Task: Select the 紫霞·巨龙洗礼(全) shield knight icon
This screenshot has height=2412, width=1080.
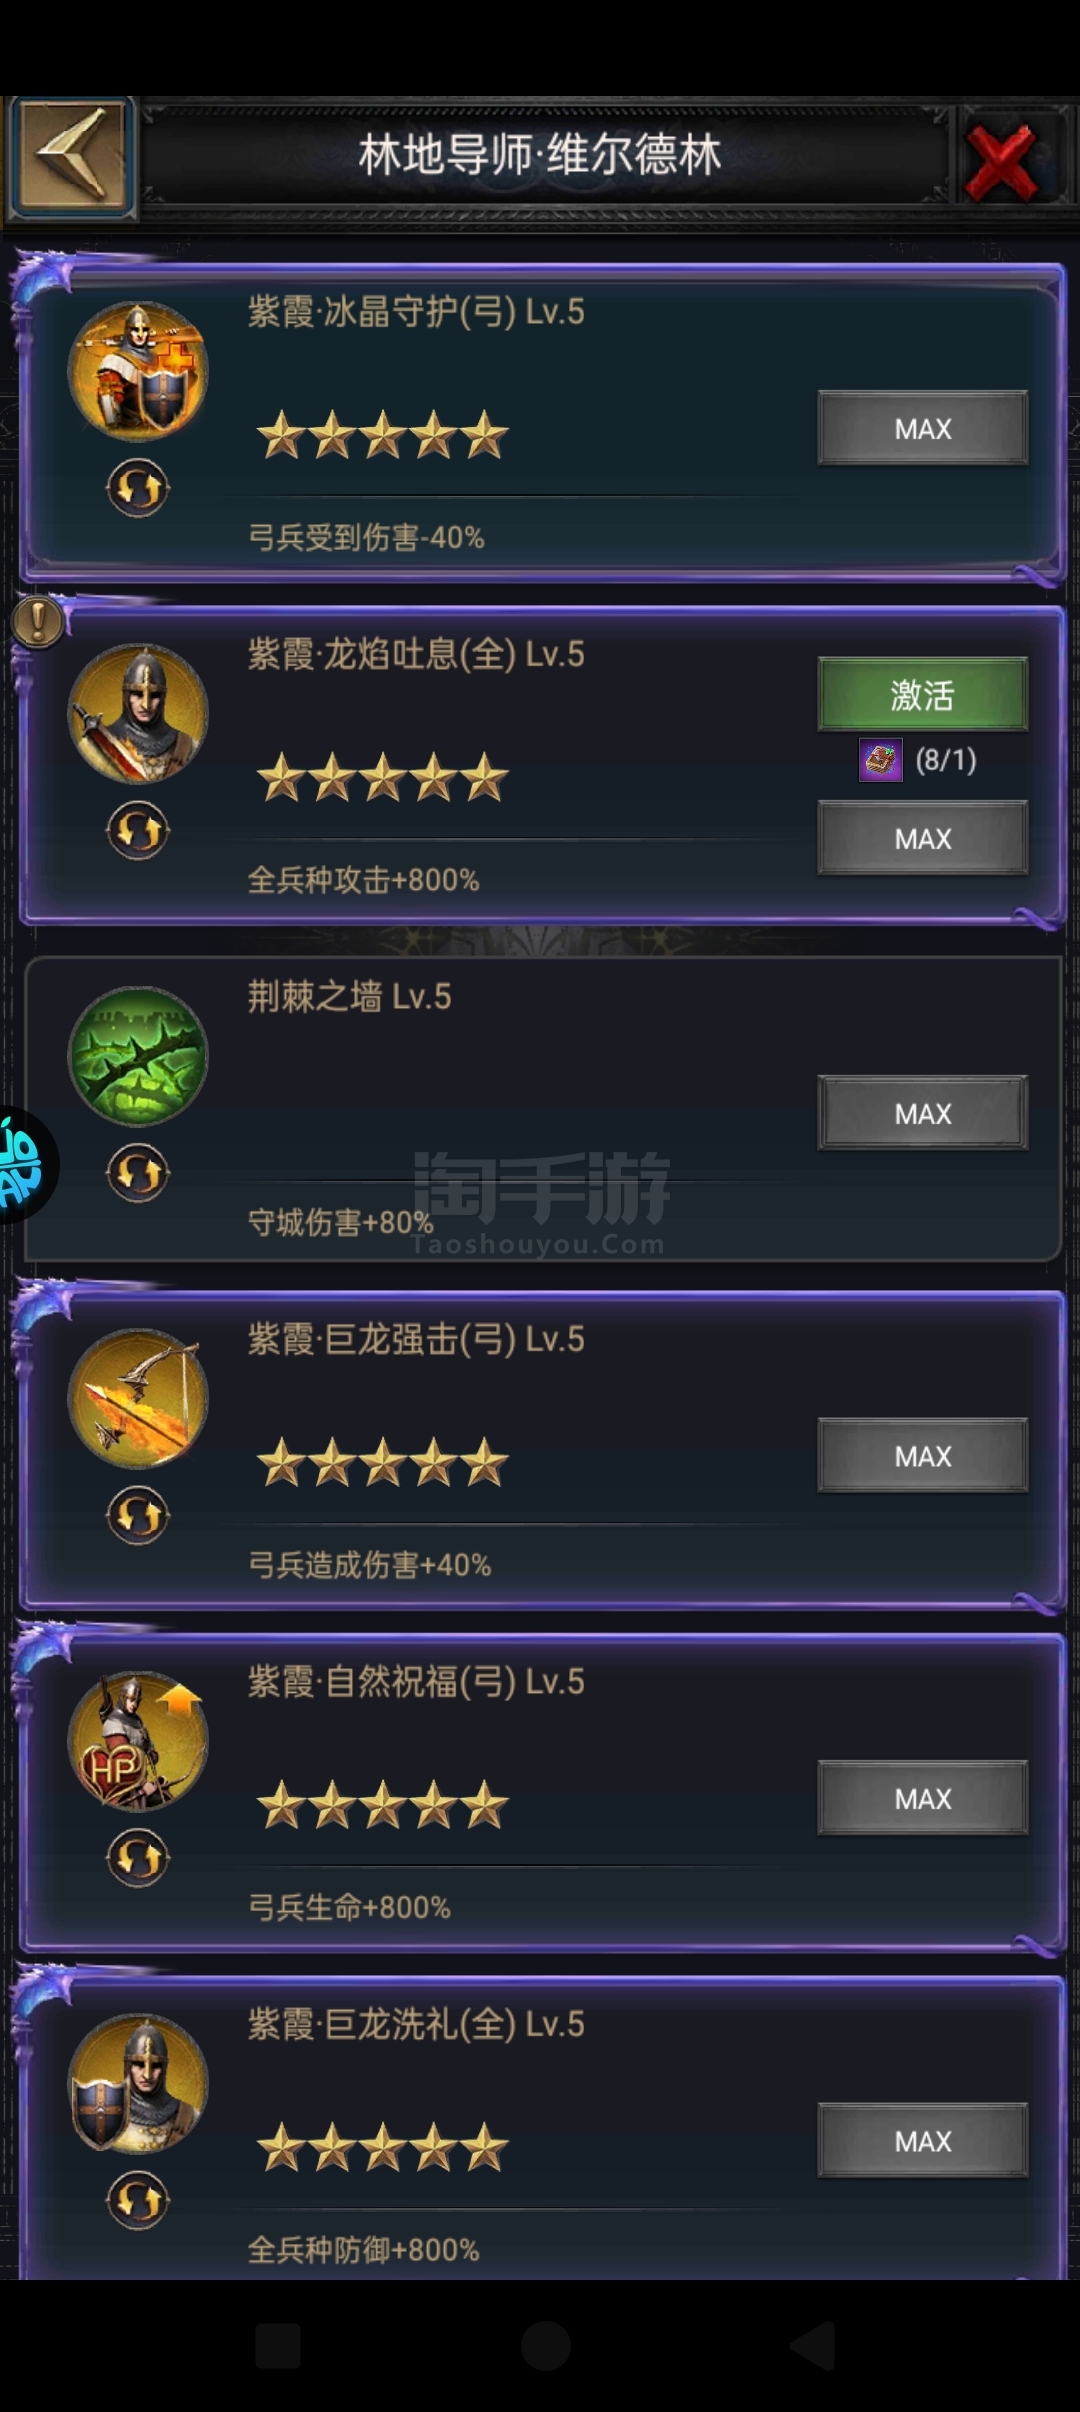Action: (x=138, y=2084)
